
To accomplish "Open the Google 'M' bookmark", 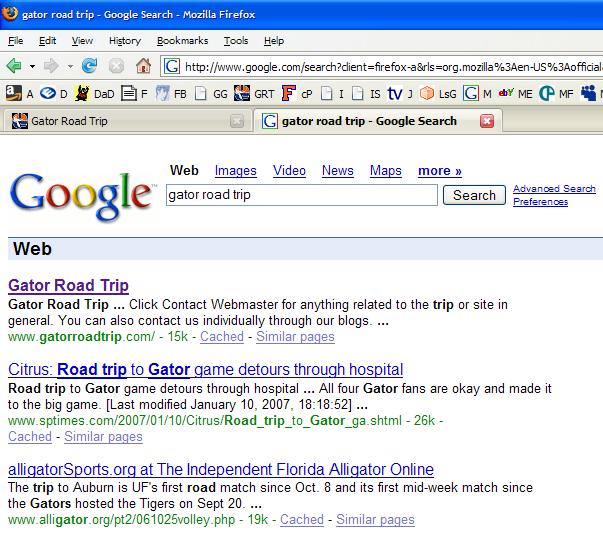I will tap(477, 93).
